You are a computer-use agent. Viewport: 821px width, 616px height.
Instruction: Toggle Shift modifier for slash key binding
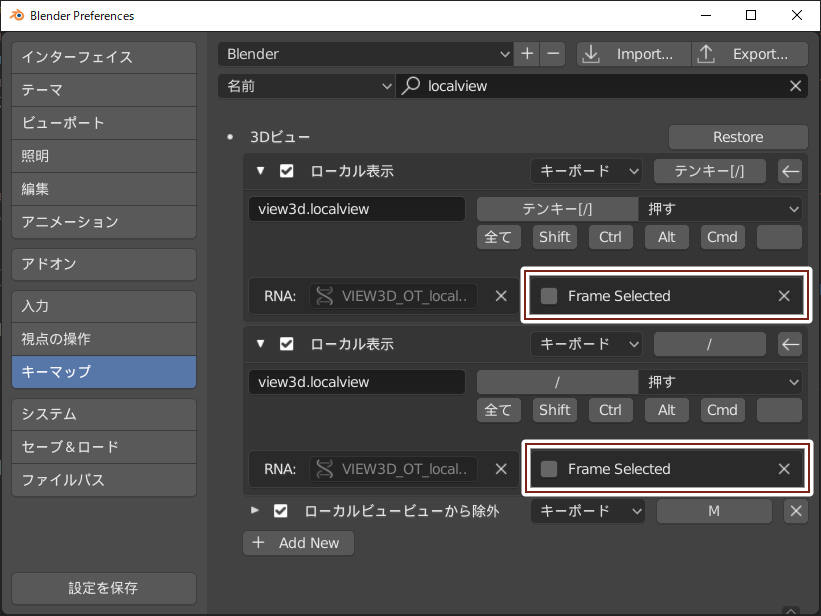[555, 410]
